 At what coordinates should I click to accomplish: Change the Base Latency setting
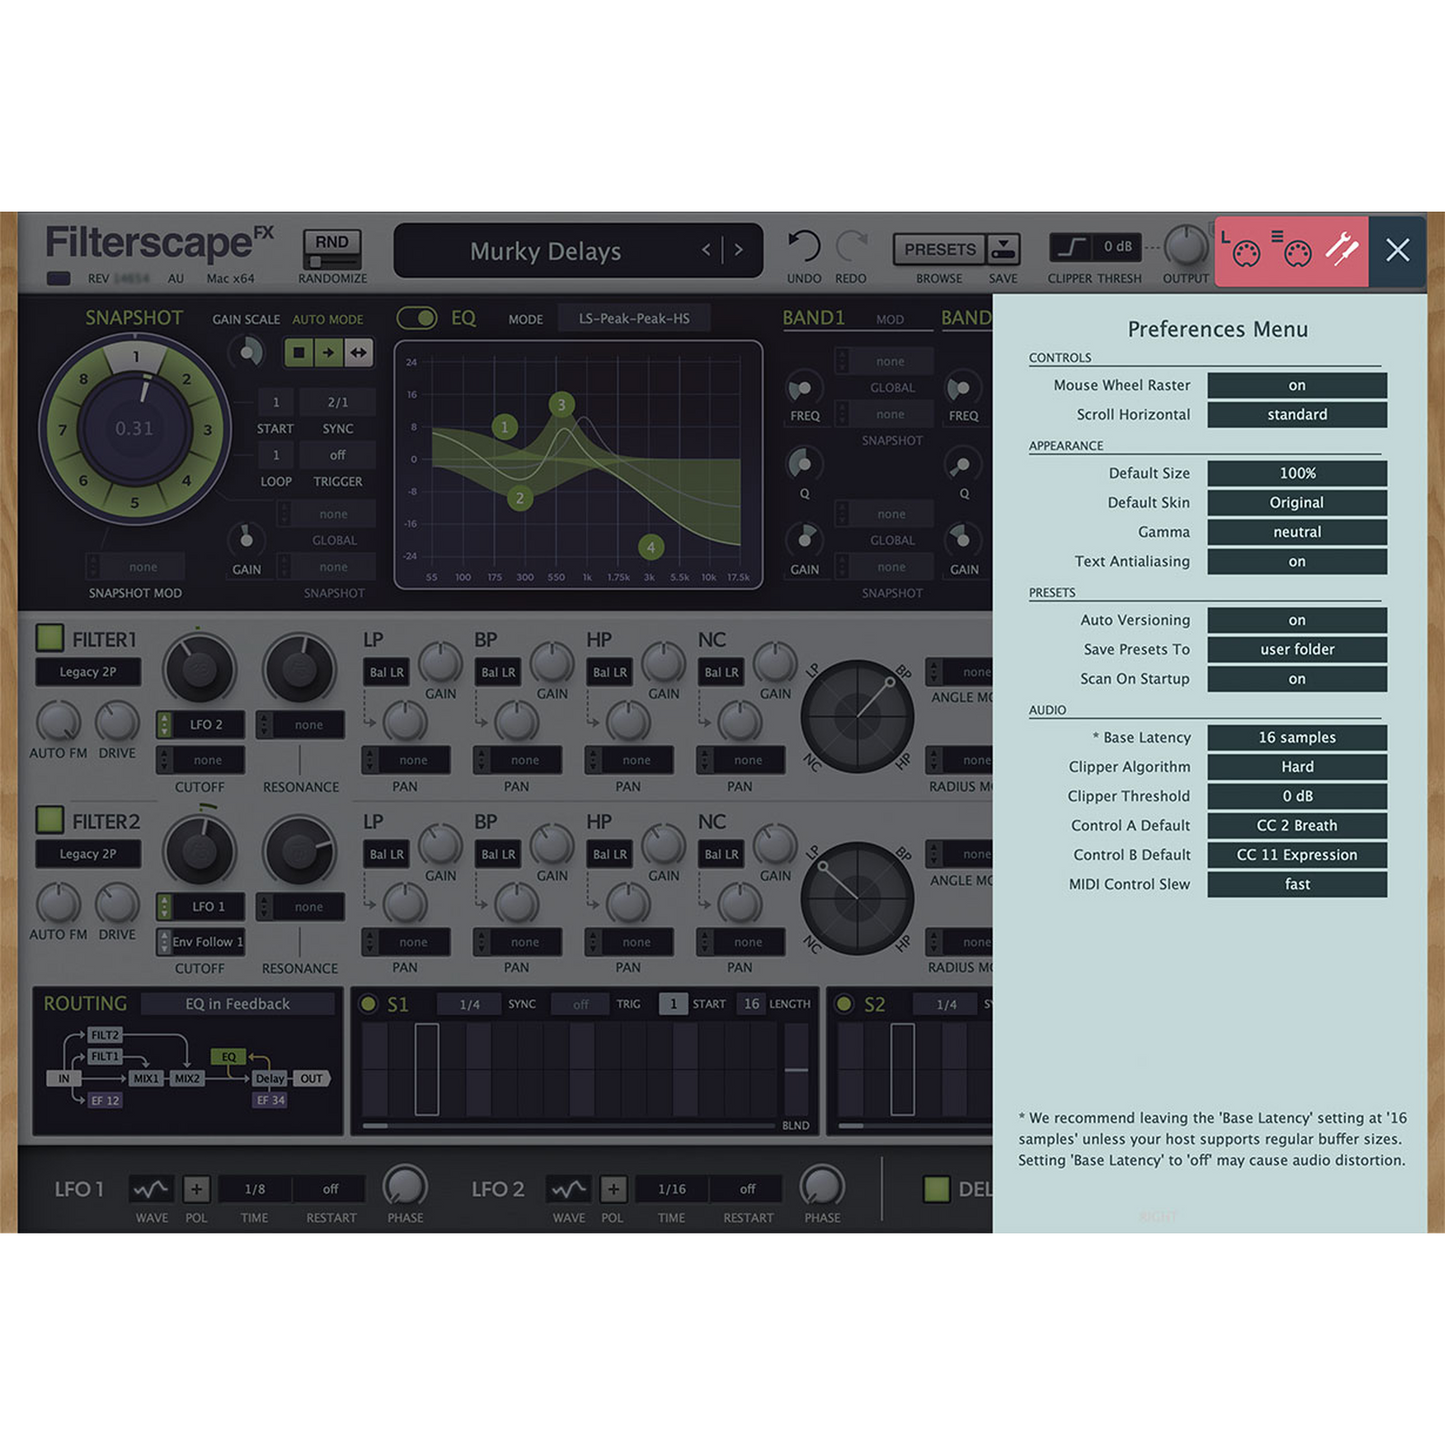click(1296, 738)
